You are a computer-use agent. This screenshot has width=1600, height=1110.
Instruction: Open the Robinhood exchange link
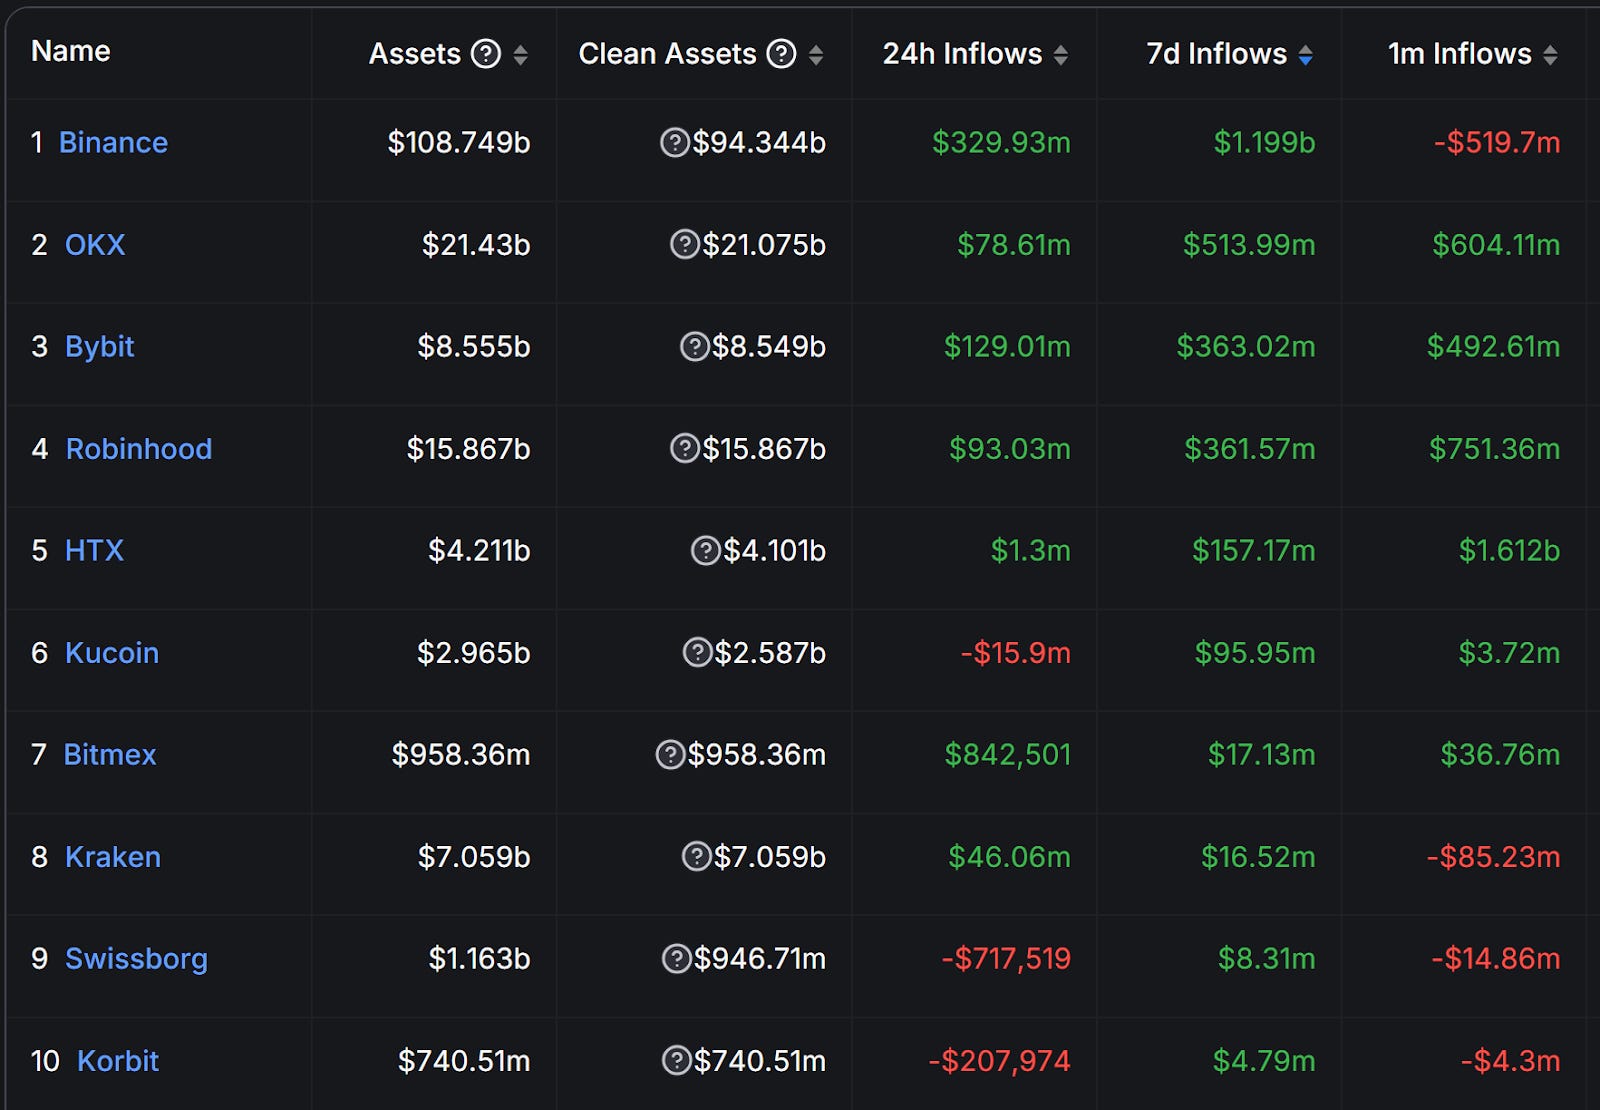(x=139, y=448)
